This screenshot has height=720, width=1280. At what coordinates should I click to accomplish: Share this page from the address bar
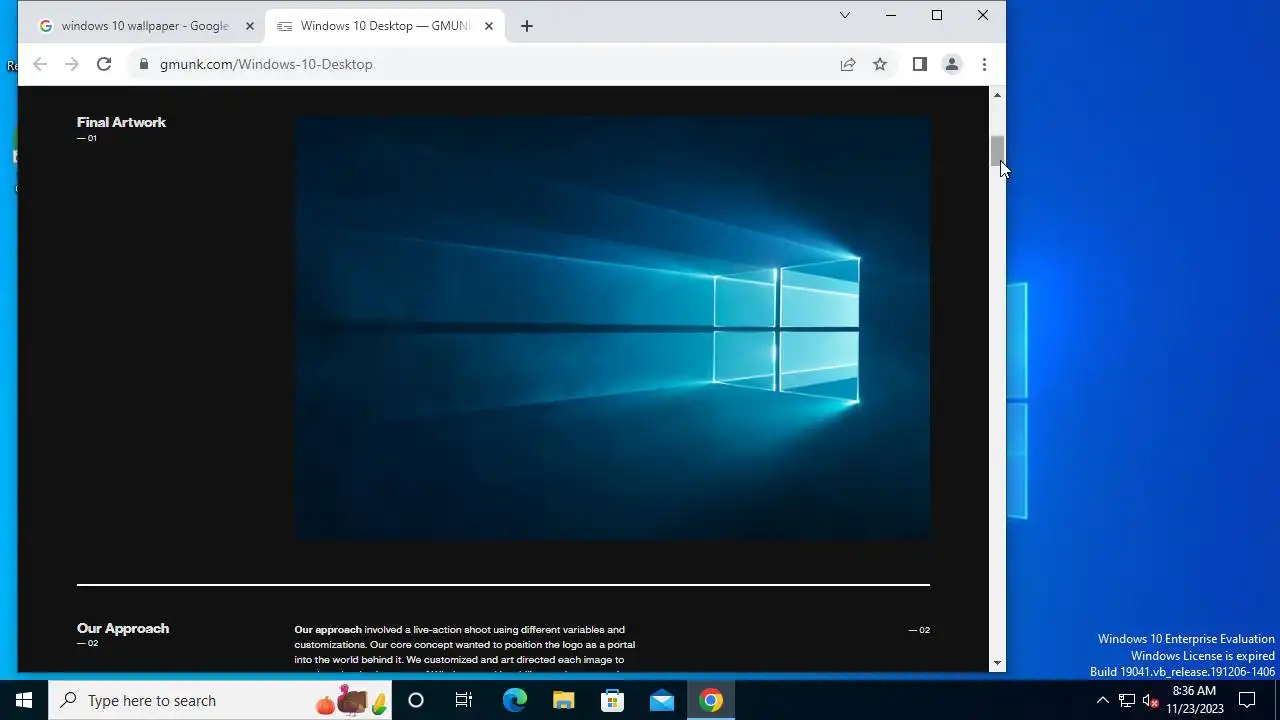pyautogui.click(x=848, y=64)
